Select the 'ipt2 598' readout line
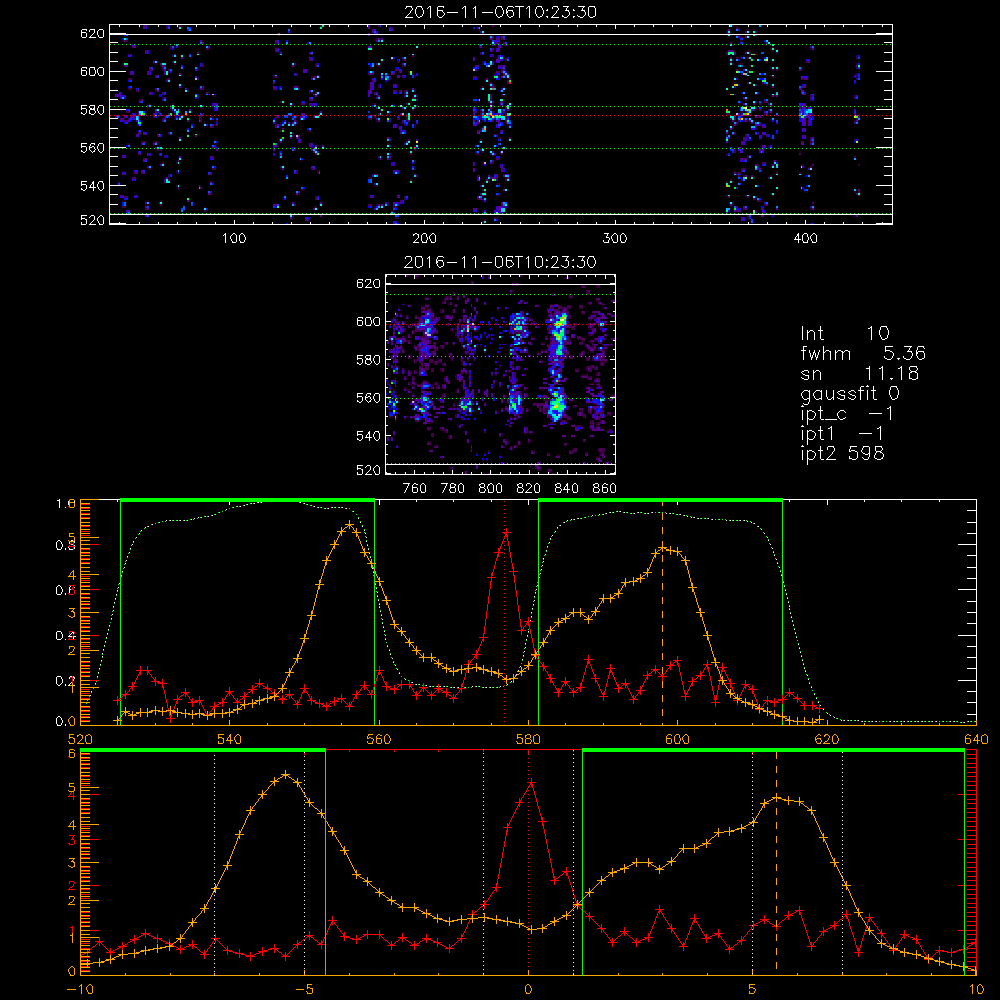The height and width of the screenshot is (1000, 1000). [842, 453]
